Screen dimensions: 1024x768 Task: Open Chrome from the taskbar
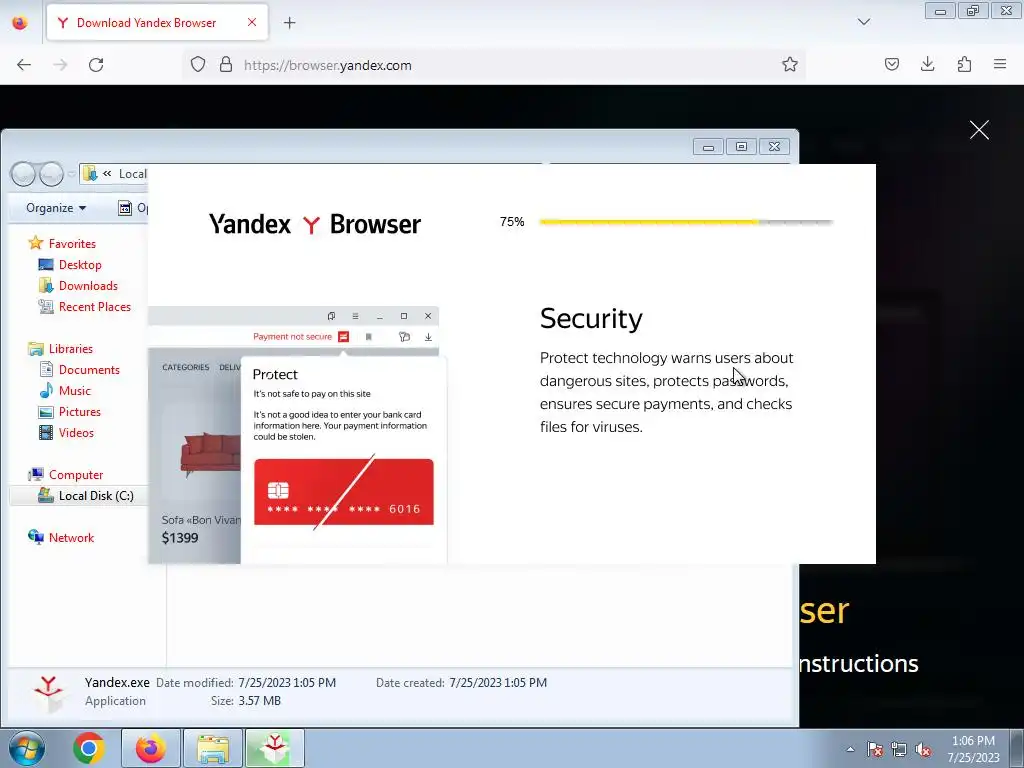88,748
